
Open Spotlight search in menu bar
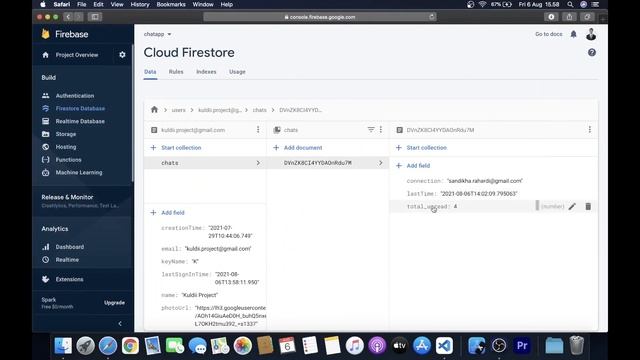pyautogui.click(x=570, y=4)
